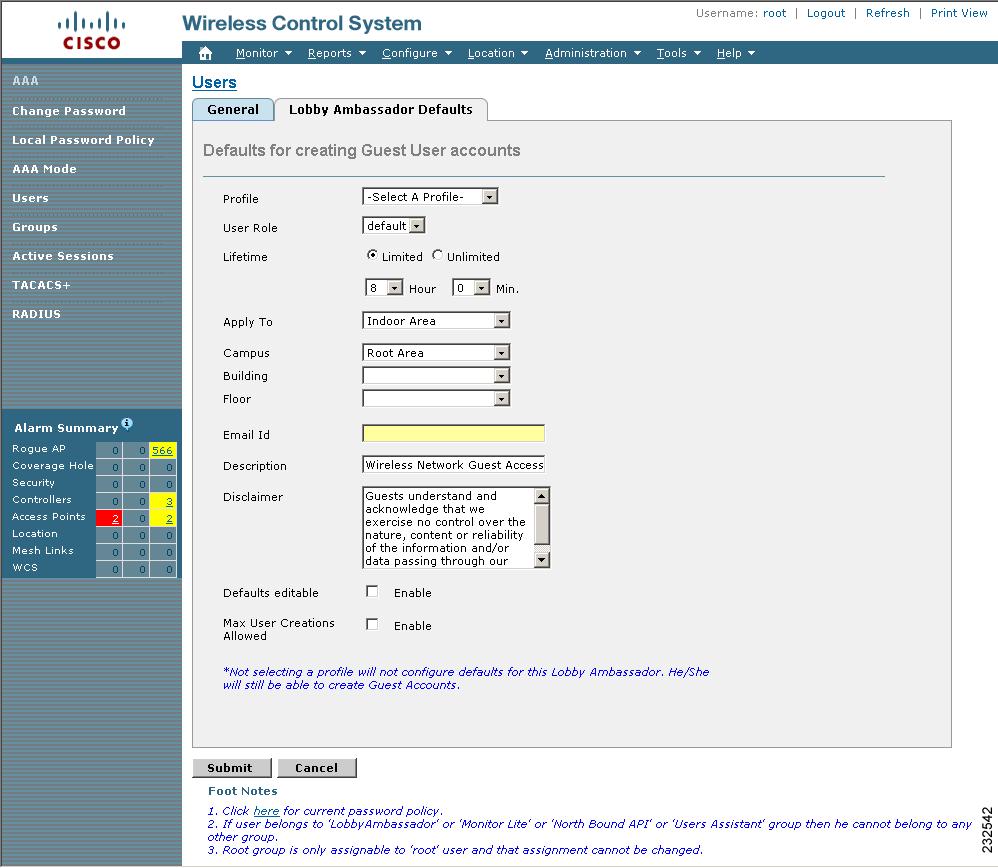Open the 'here' password policy link
Image resolution: width=998 pixels, height=868 pixels.
coord(266,811)
